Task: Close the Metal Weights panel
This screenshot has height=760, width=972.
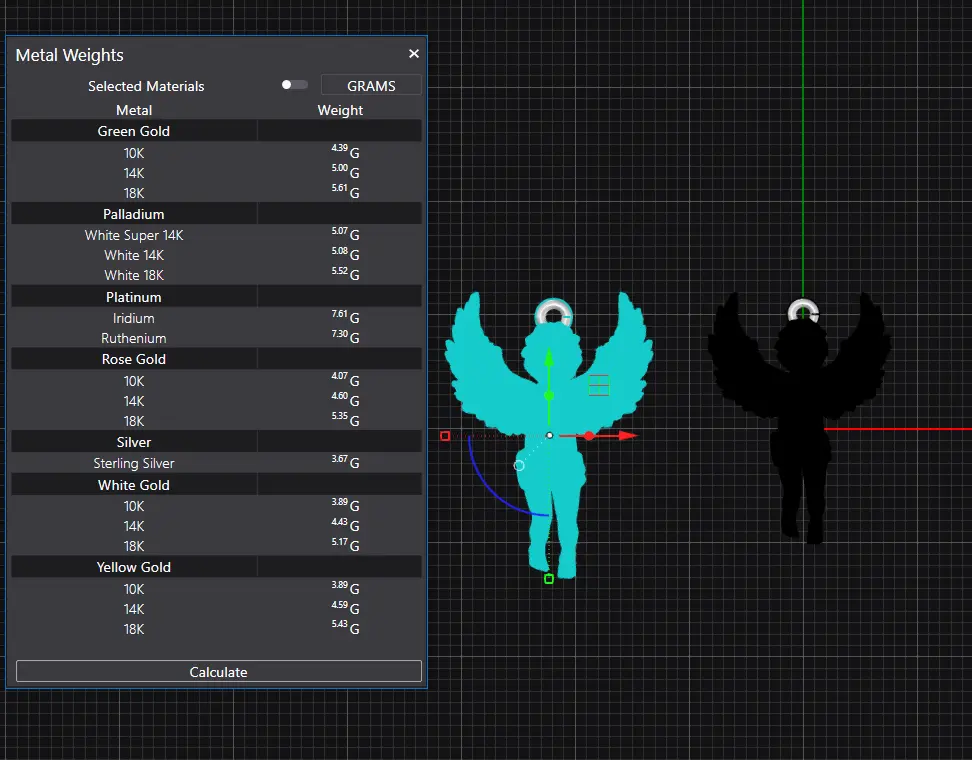Action: pos(414,54)
